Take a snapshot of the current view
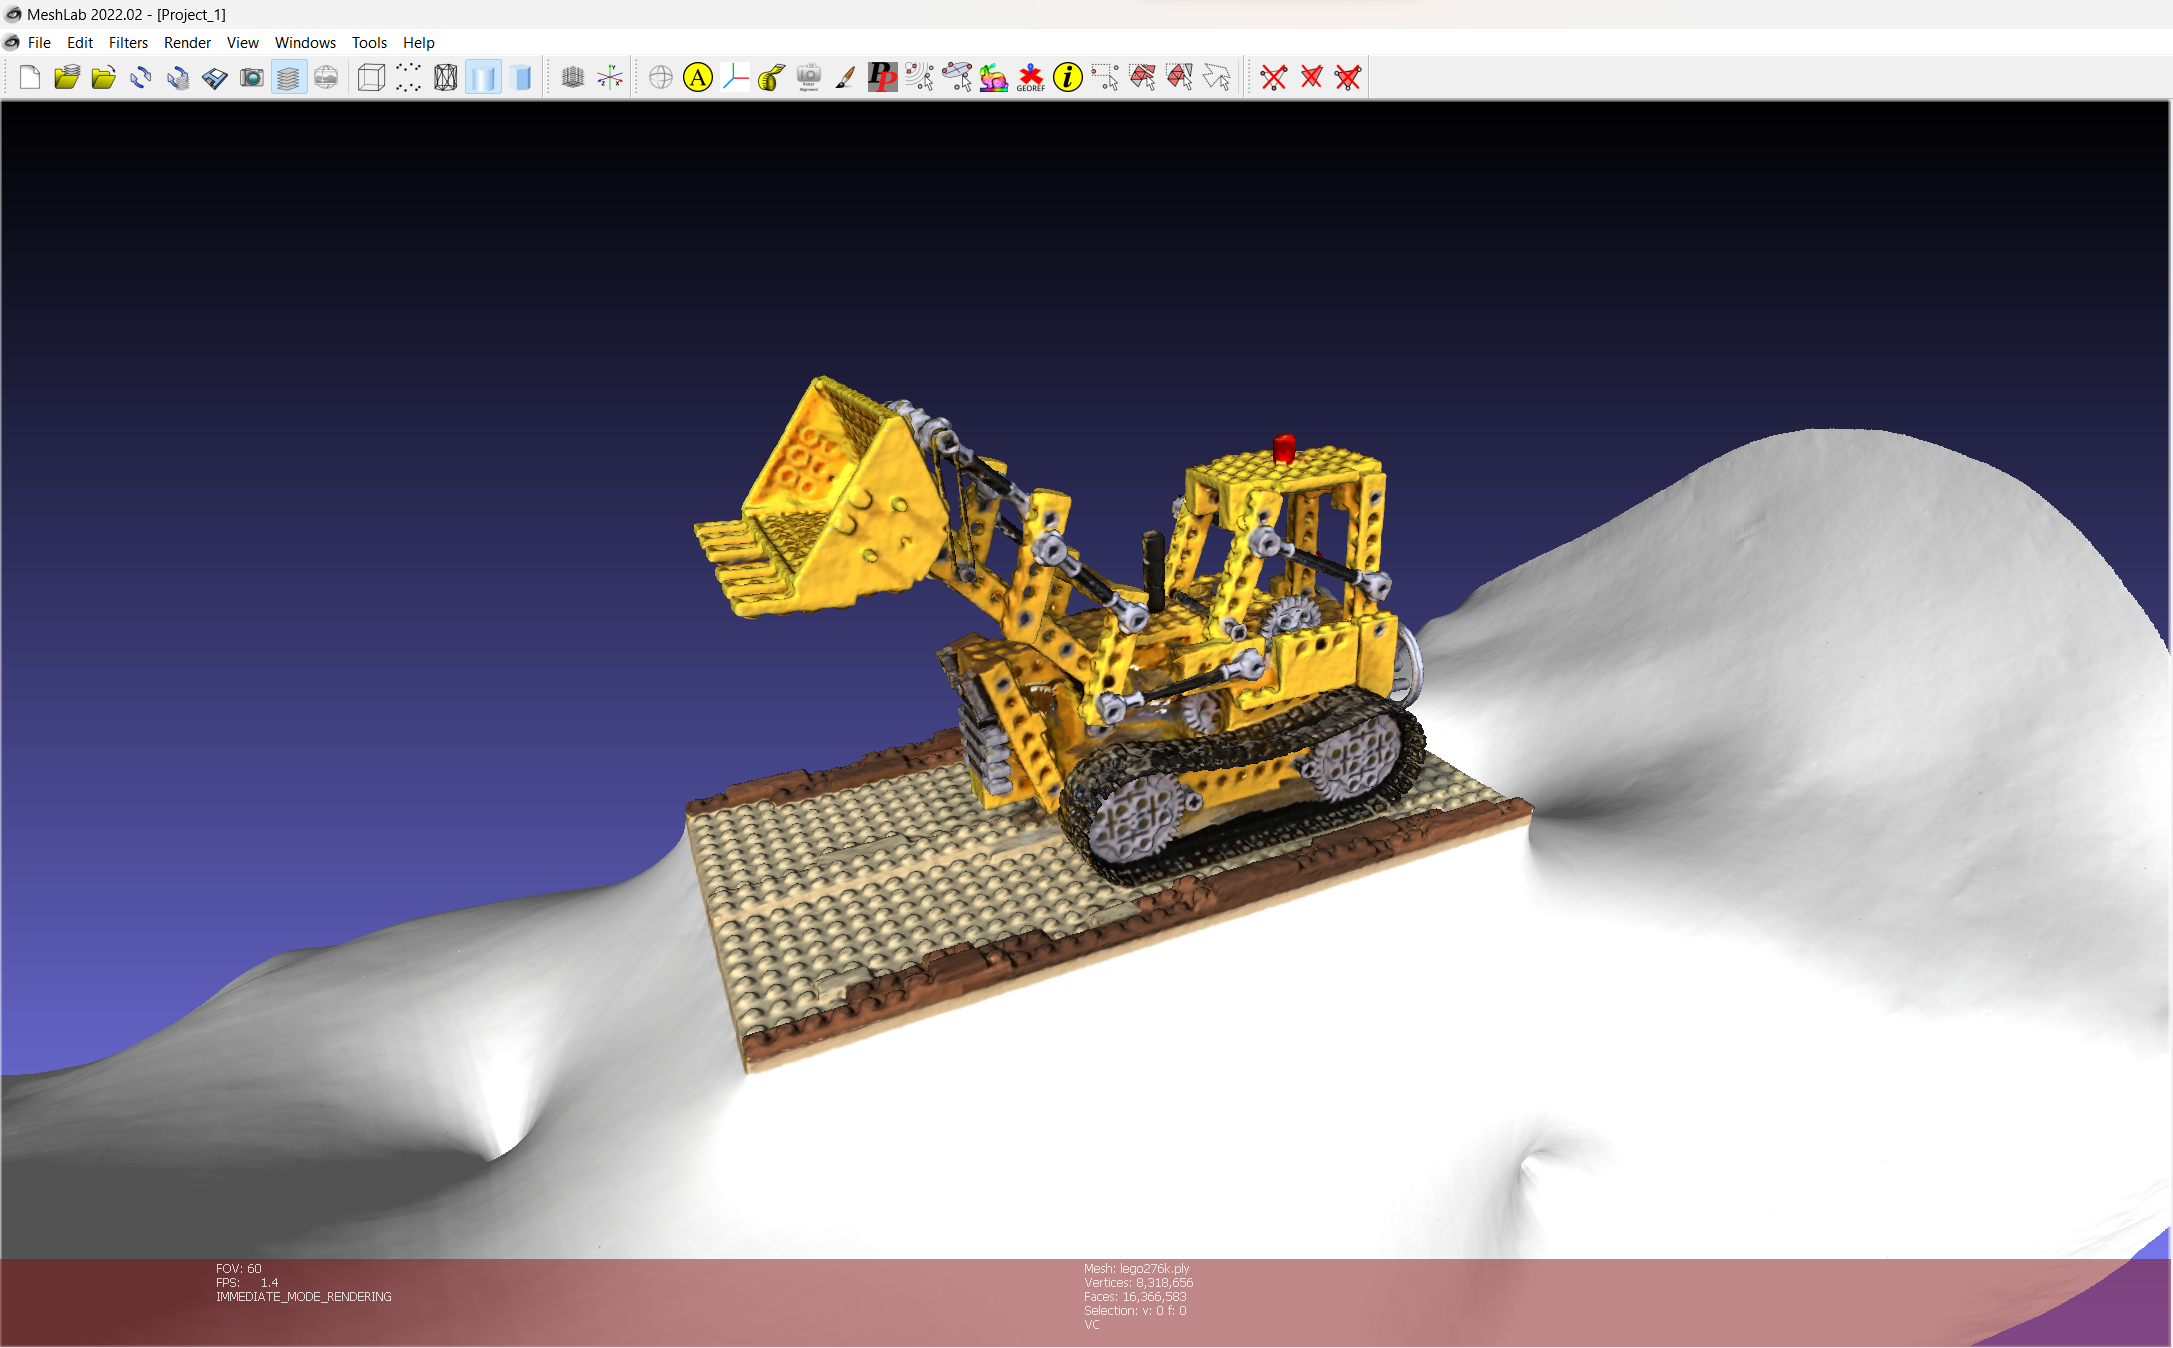 [253, 77]
